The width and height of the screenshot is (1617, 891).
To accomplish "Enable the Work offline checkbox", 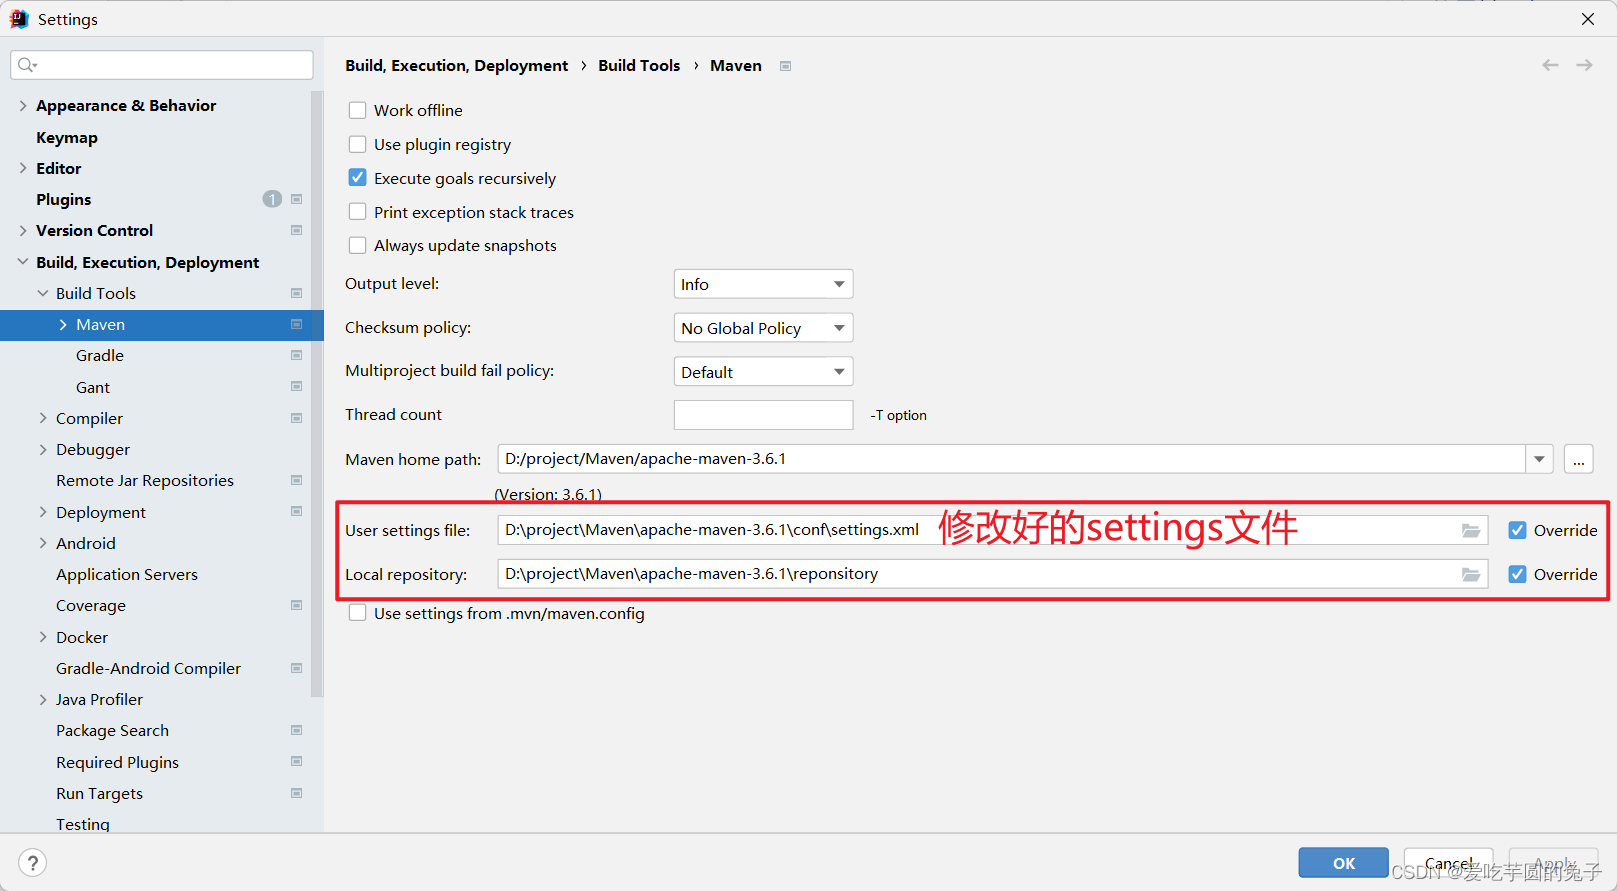I will coord(357,110).
